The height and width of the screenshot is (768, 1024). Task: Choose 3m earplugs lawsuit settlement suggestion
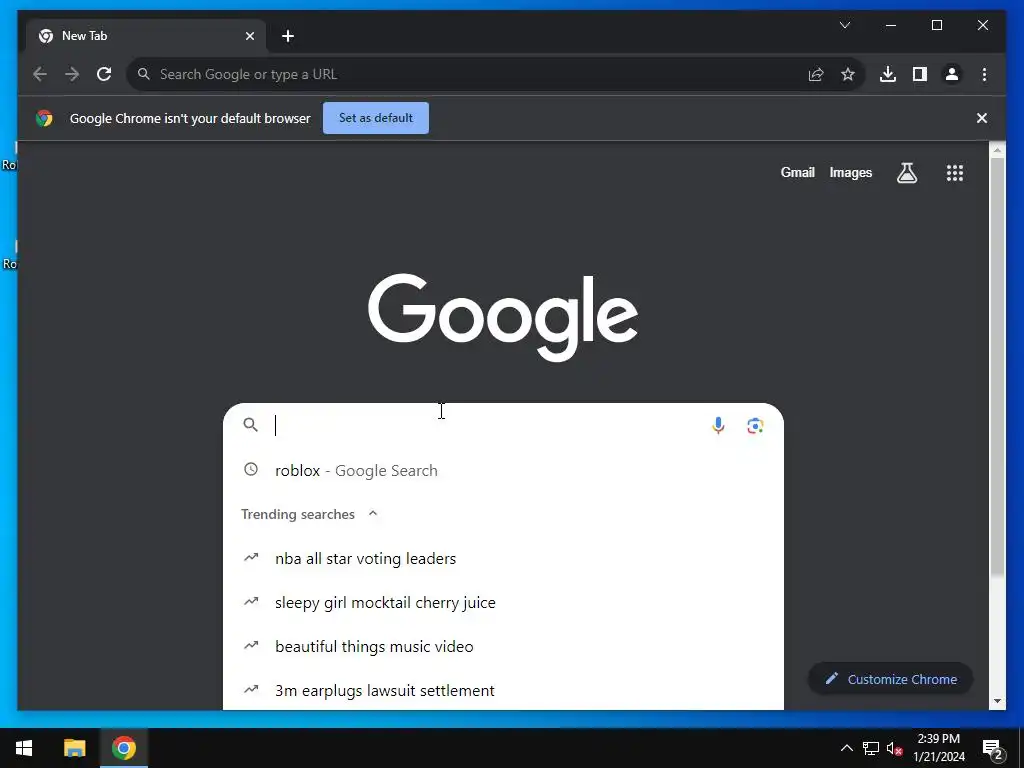[x=503, y=690]
